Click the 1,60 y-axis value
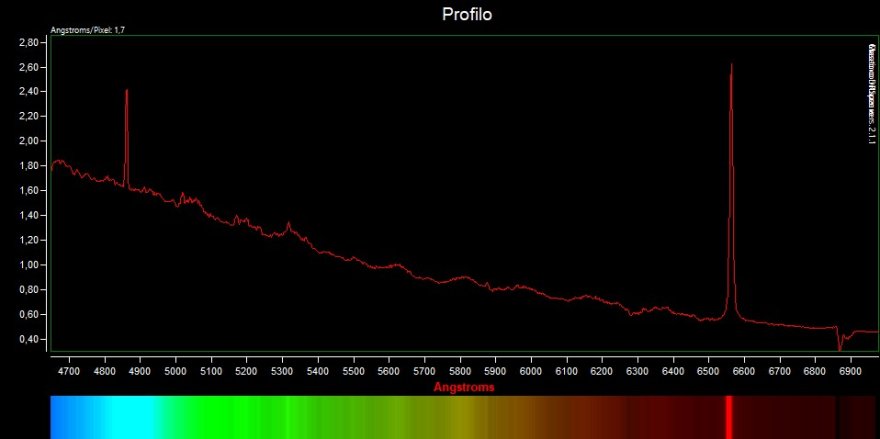Viewport: 880px width, 439px height. click(x=28, y=190)
